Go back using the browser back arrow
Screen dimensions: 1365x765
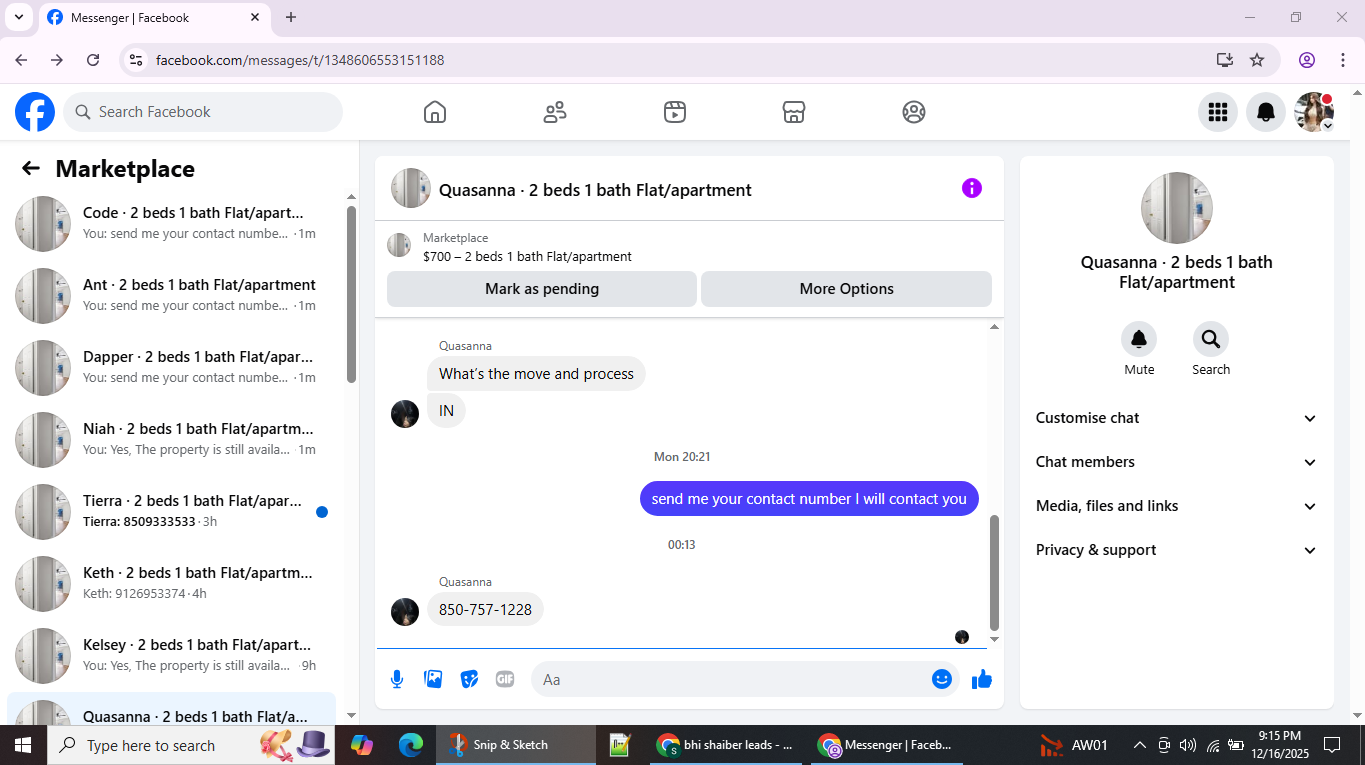pos(21,60)
